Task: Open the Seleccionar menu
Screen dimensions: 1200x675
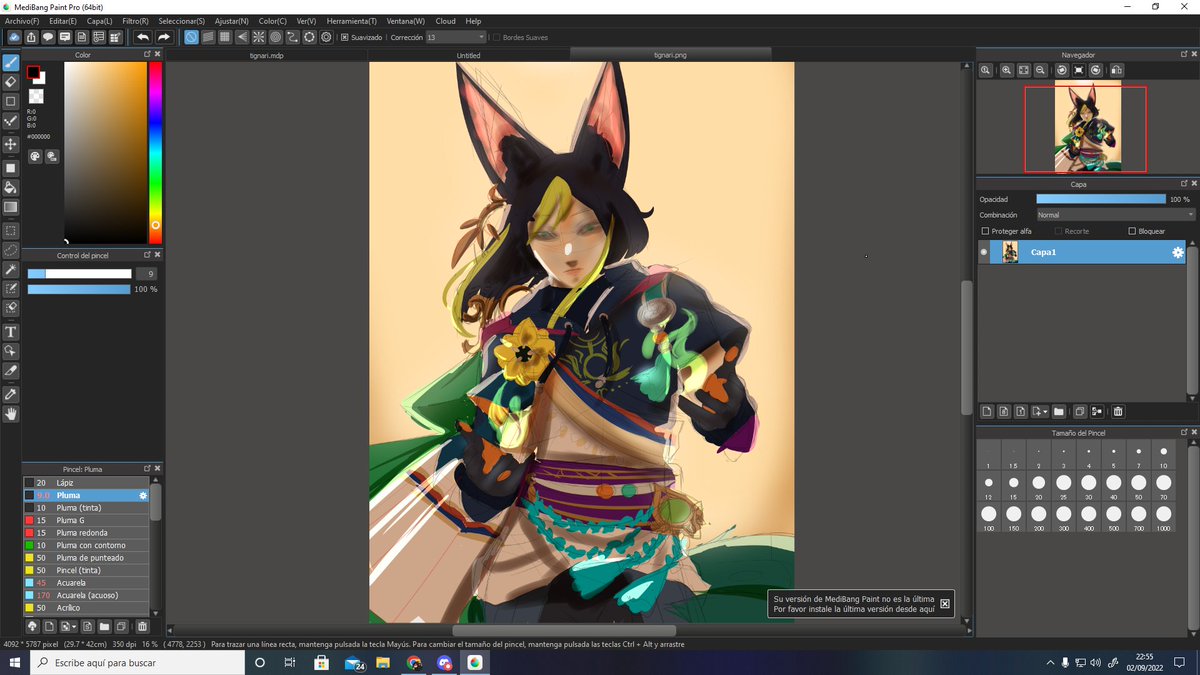Action: (x=182, y=20)
